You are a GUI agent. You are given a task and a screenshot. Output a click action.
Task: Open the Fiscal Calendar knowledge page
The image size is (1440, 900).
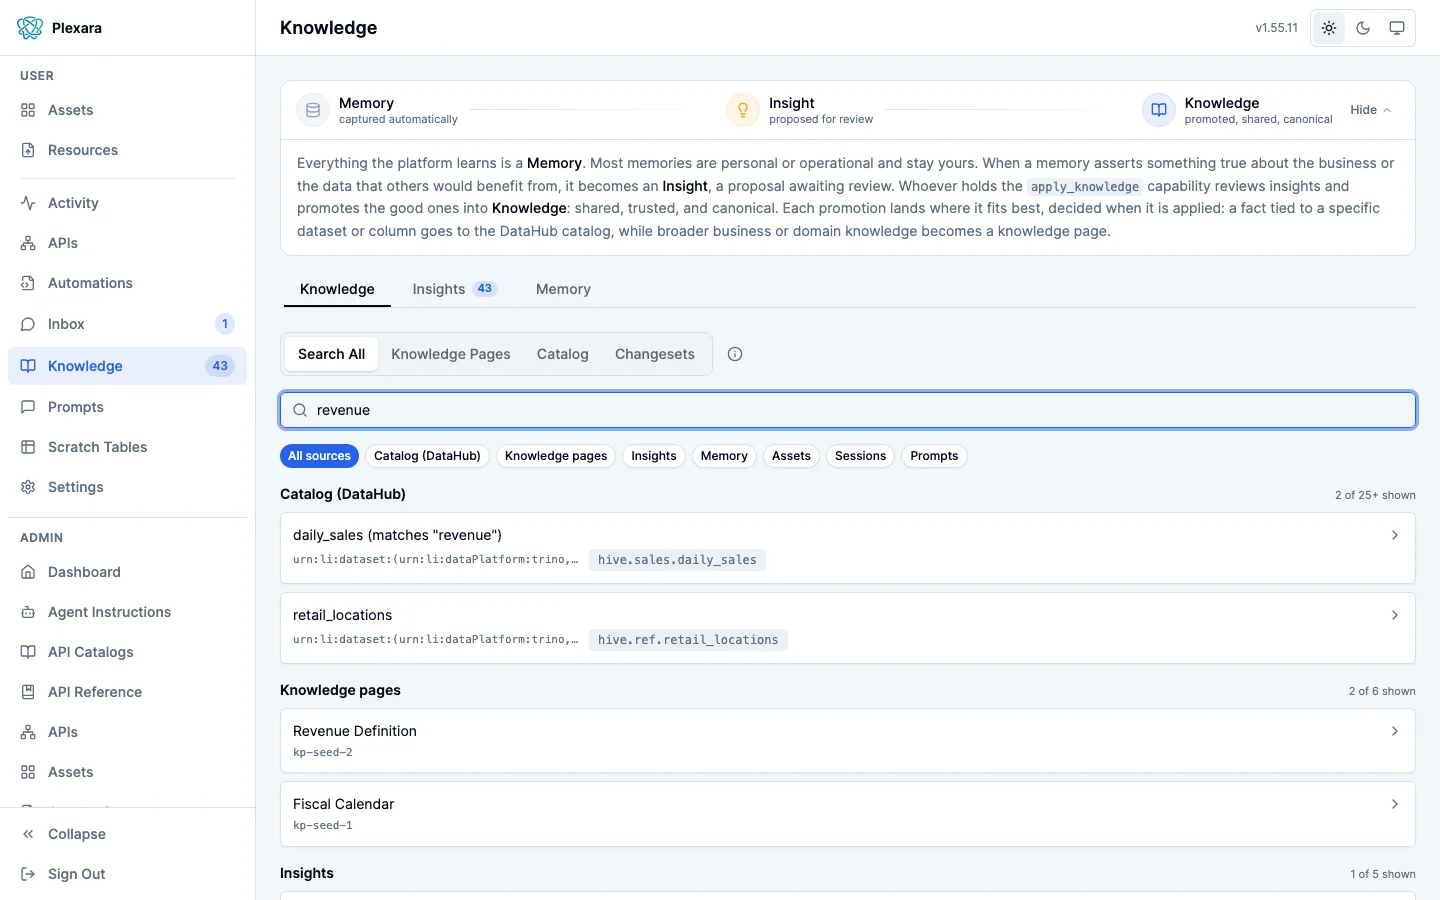coord(848,814)
